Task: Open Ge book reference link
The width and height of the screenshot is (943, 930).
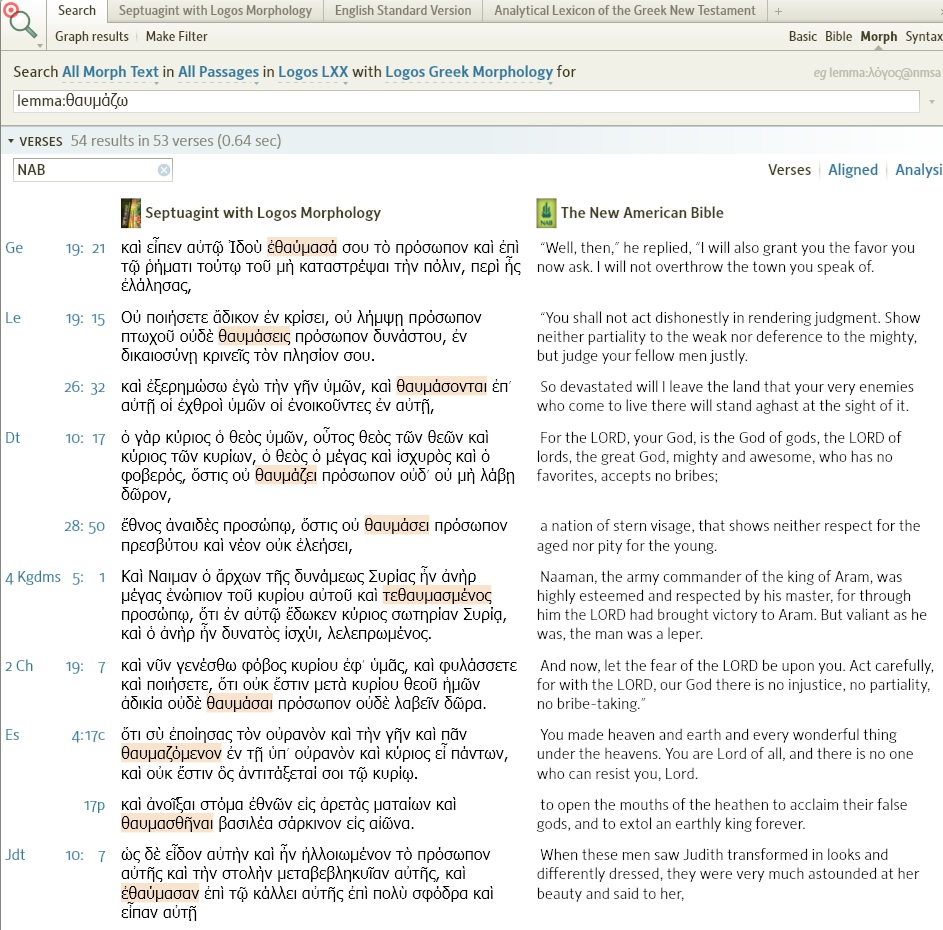Action: point(14,248)
